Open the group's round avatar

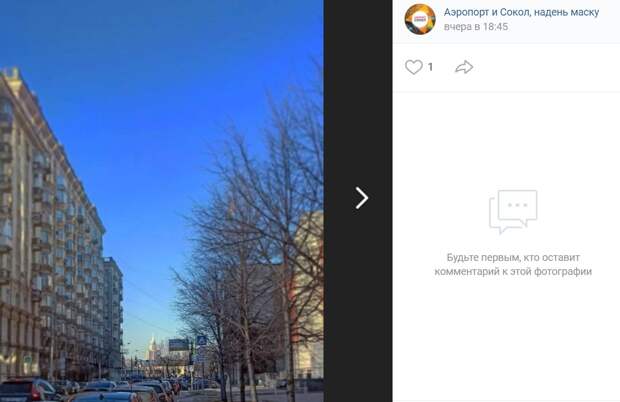coord(420,19)
